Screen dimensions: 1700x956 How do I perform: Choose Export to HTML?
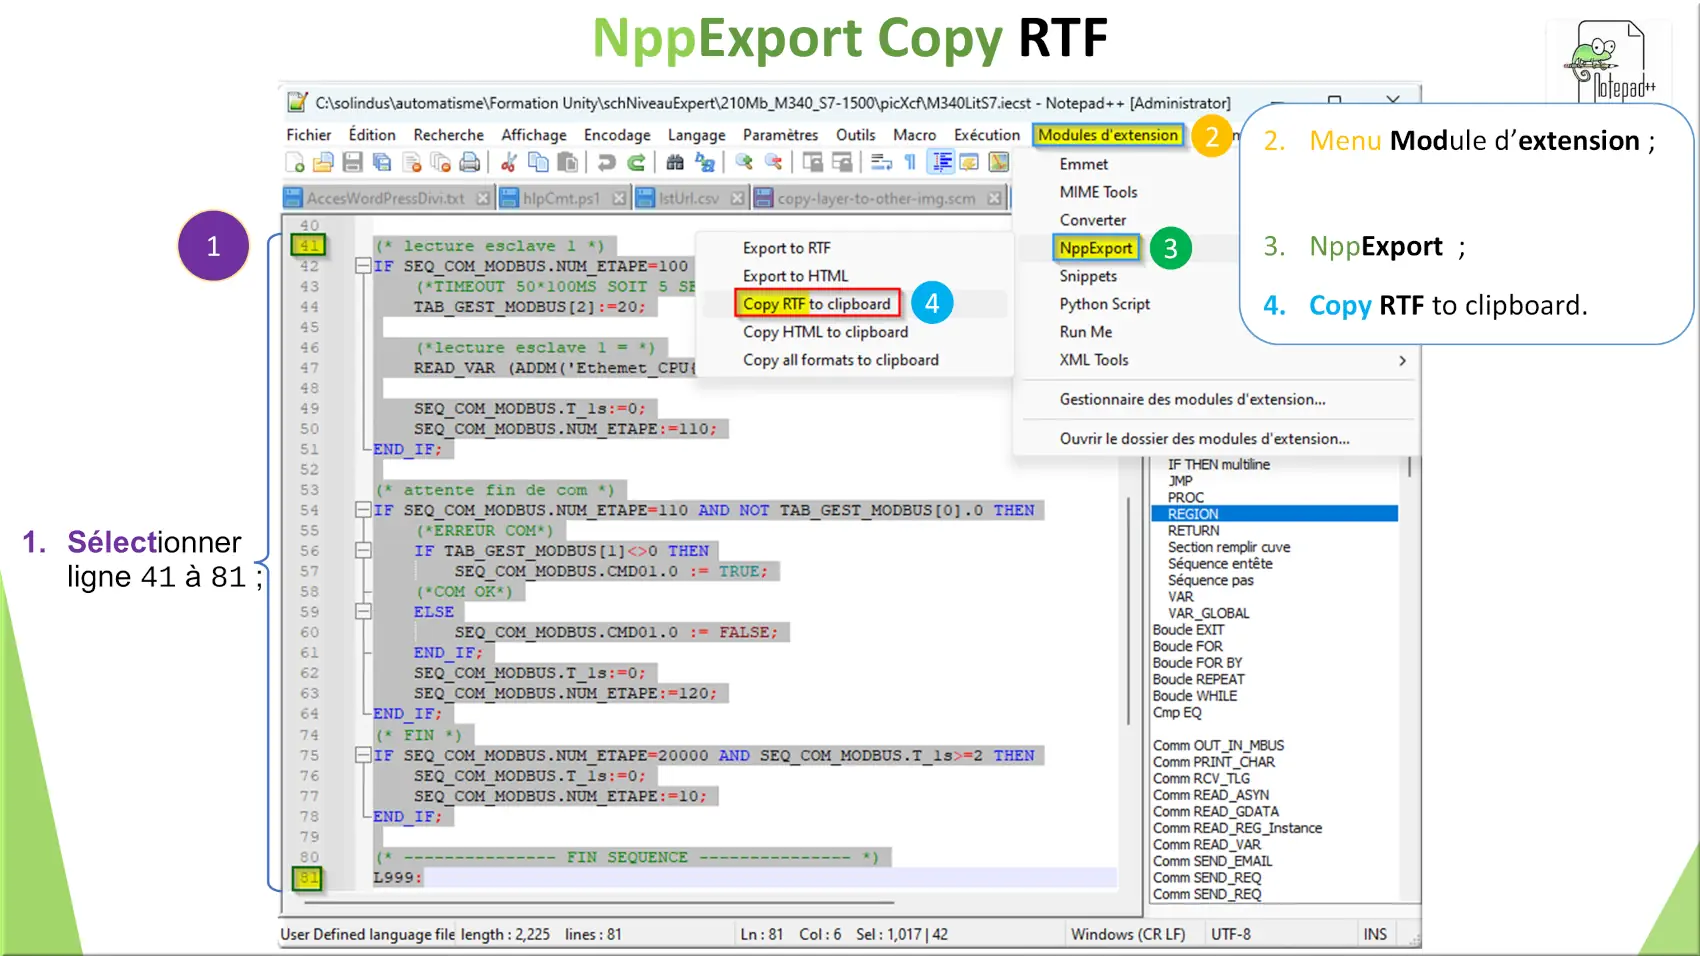coord(795,276)
